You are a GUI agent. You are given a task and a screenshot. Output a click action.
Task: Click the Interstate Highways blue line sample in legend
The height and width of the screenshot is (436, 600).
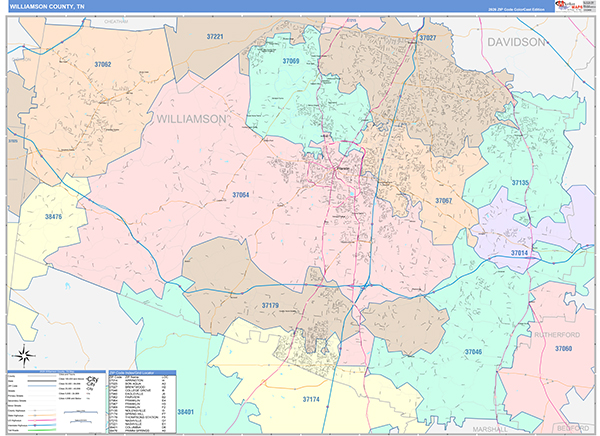point(42,425)
